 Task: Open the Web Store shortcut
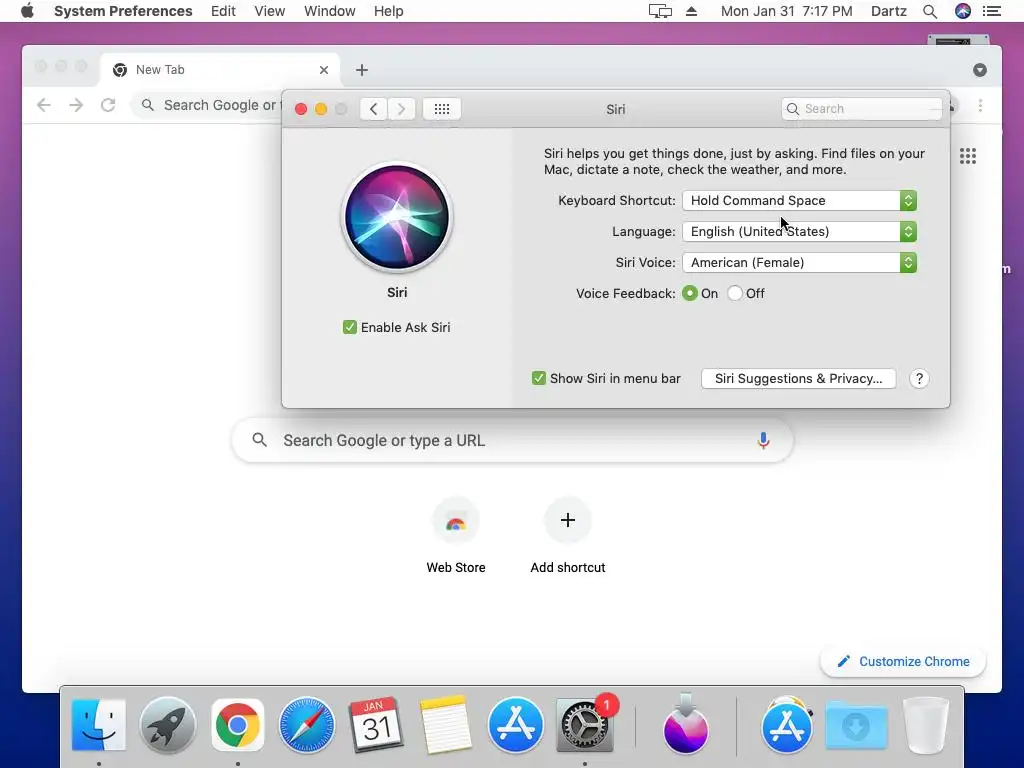coord(456,535)
